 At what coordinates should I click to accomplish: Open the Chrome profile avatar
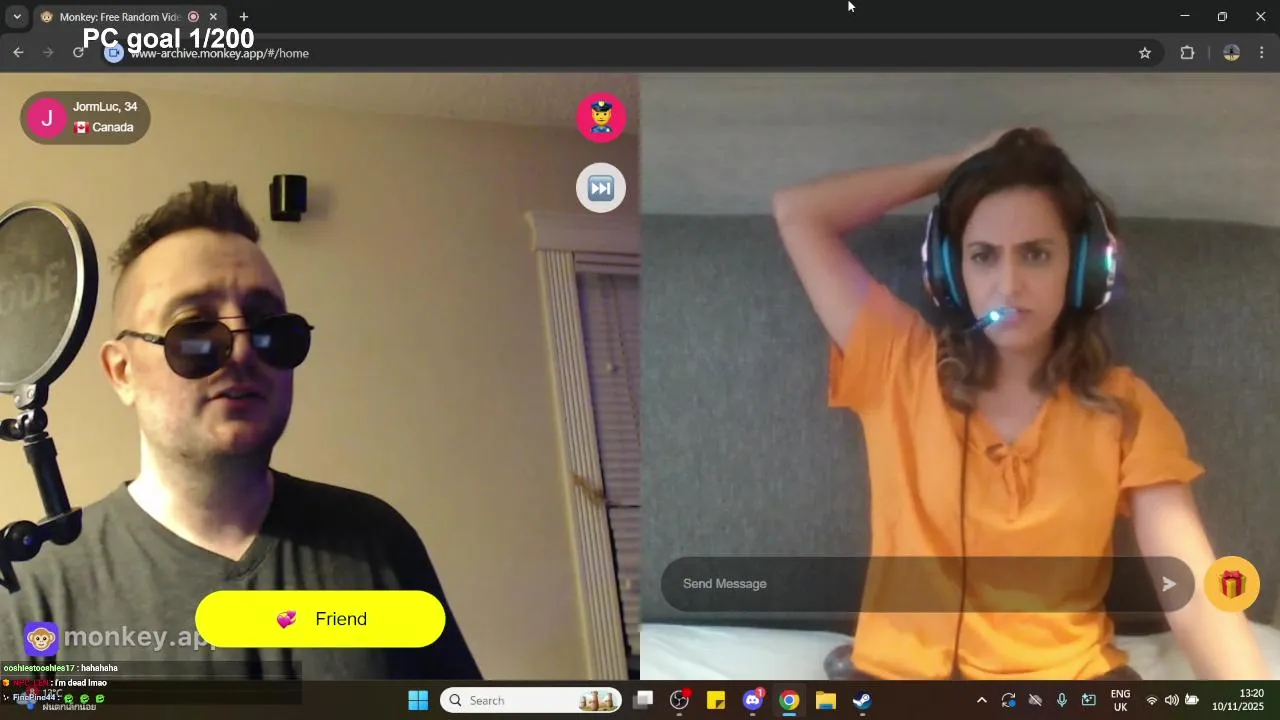tap(1232, 53)
